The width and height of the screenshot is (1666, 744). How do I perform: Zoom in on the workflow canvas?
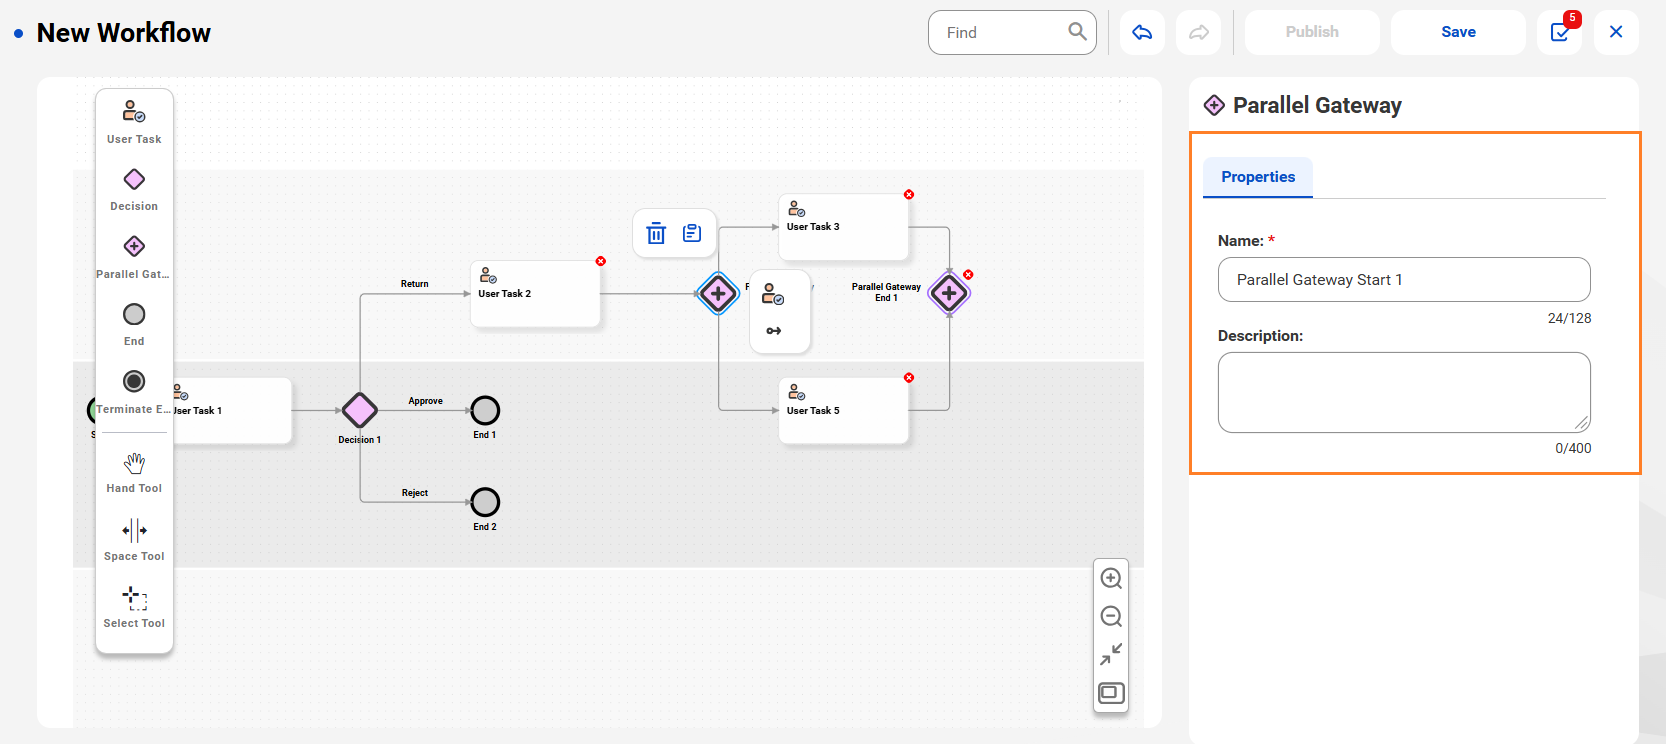(x=1111, y=578)
